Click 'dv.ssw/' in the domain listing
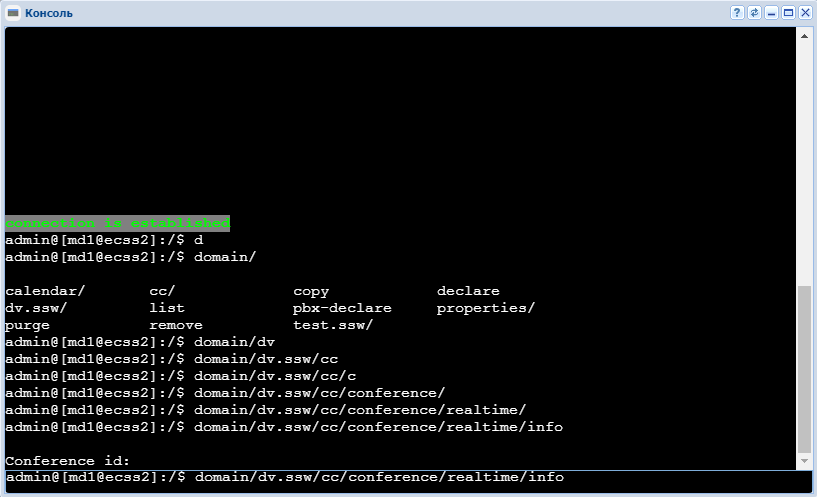This screenshot has width=817, height=497. coord(36,308)
